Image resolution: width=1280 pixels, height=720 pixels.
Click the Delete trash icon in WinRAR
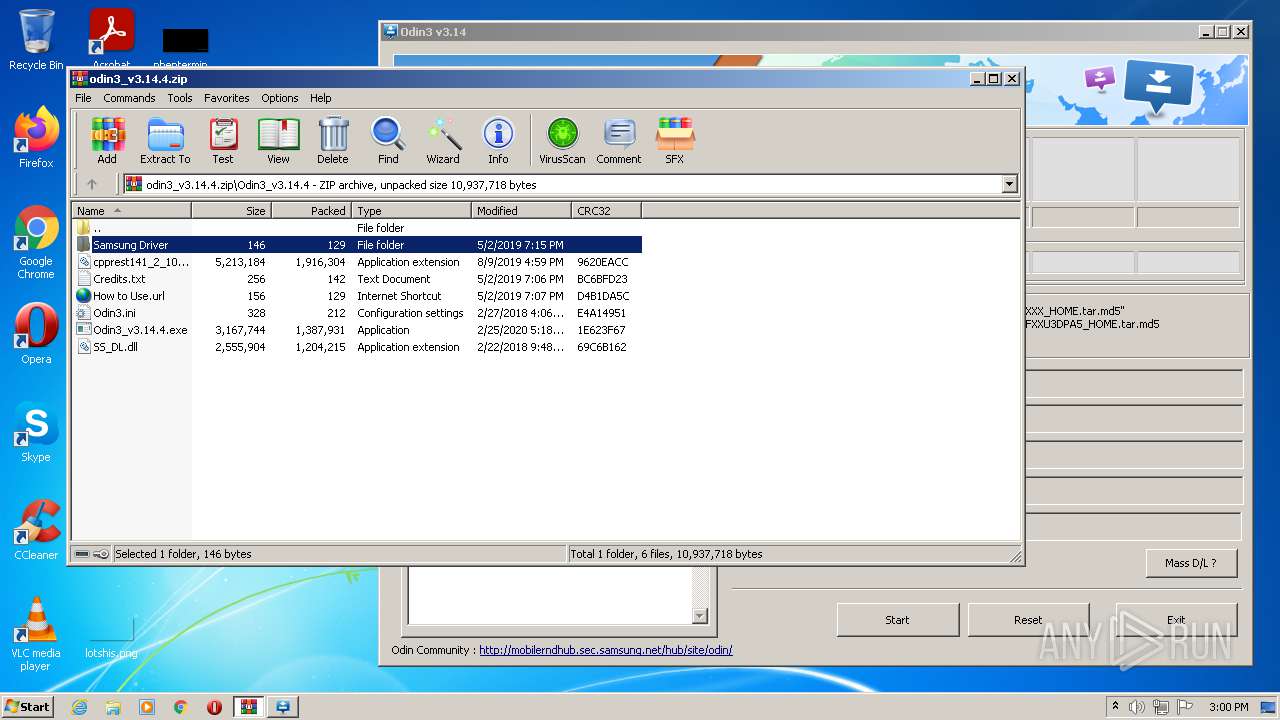tap(333, 140)
